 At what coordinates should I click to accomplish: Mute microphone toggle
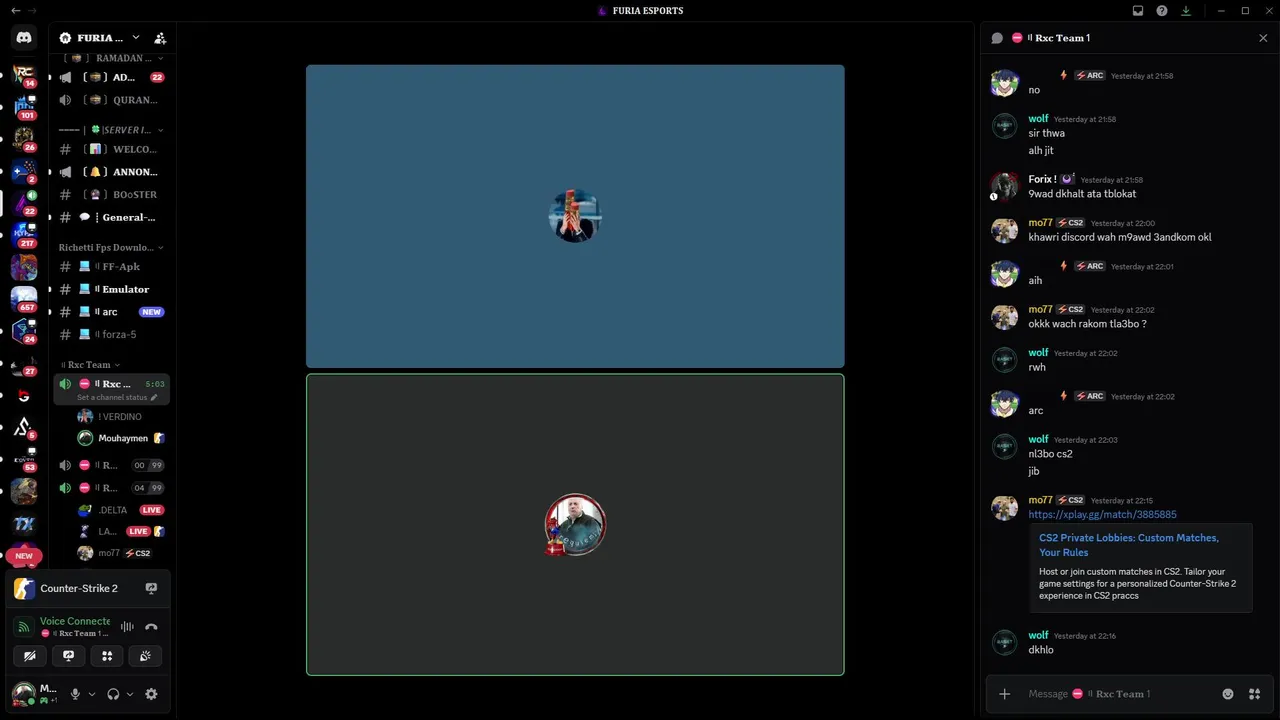click(x=75, y=694)
